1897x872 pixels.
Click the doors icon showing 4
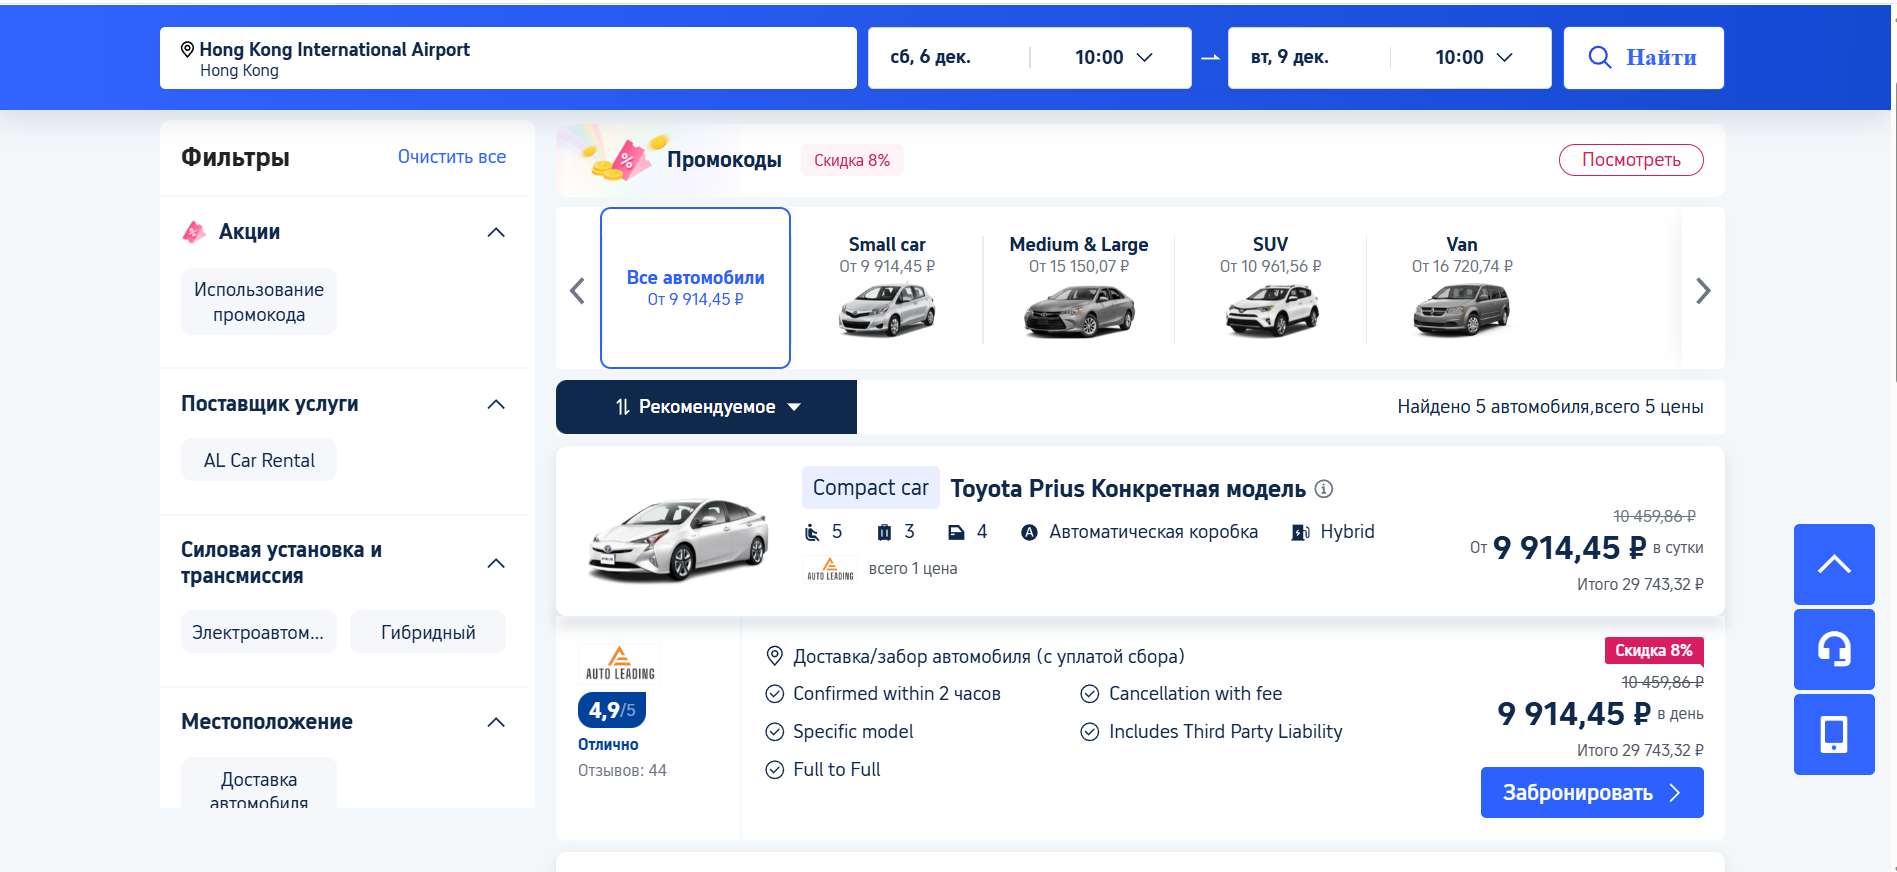(x=956, y=532)
